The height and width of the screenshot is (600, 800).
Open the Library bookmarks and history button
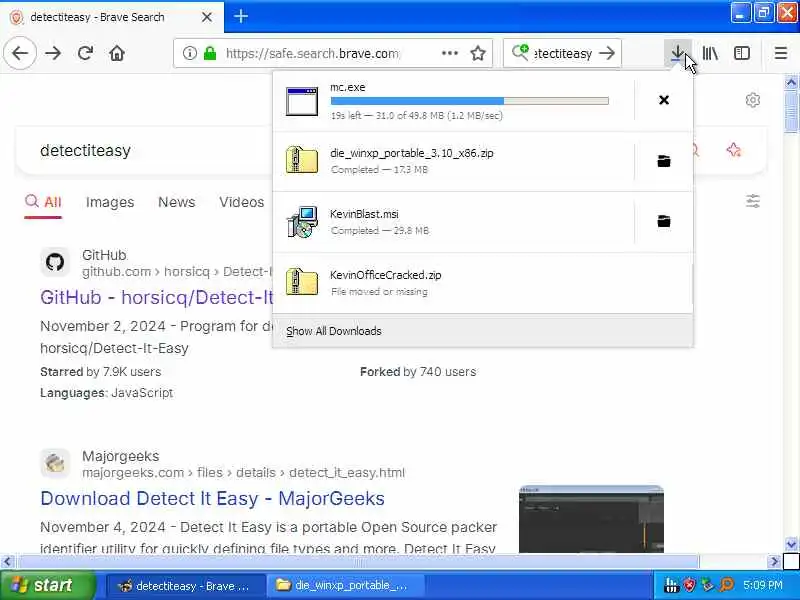click(x=710, y=53)
